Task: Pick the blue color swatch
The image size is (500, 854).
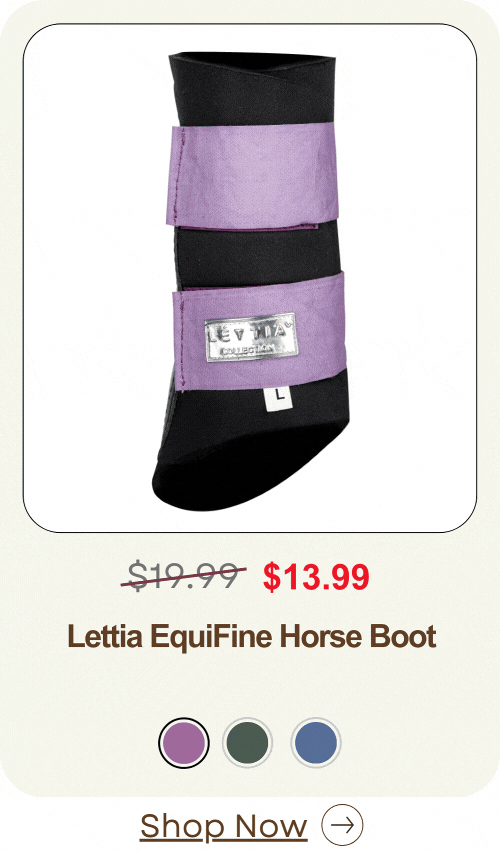Action: [316, 742]
